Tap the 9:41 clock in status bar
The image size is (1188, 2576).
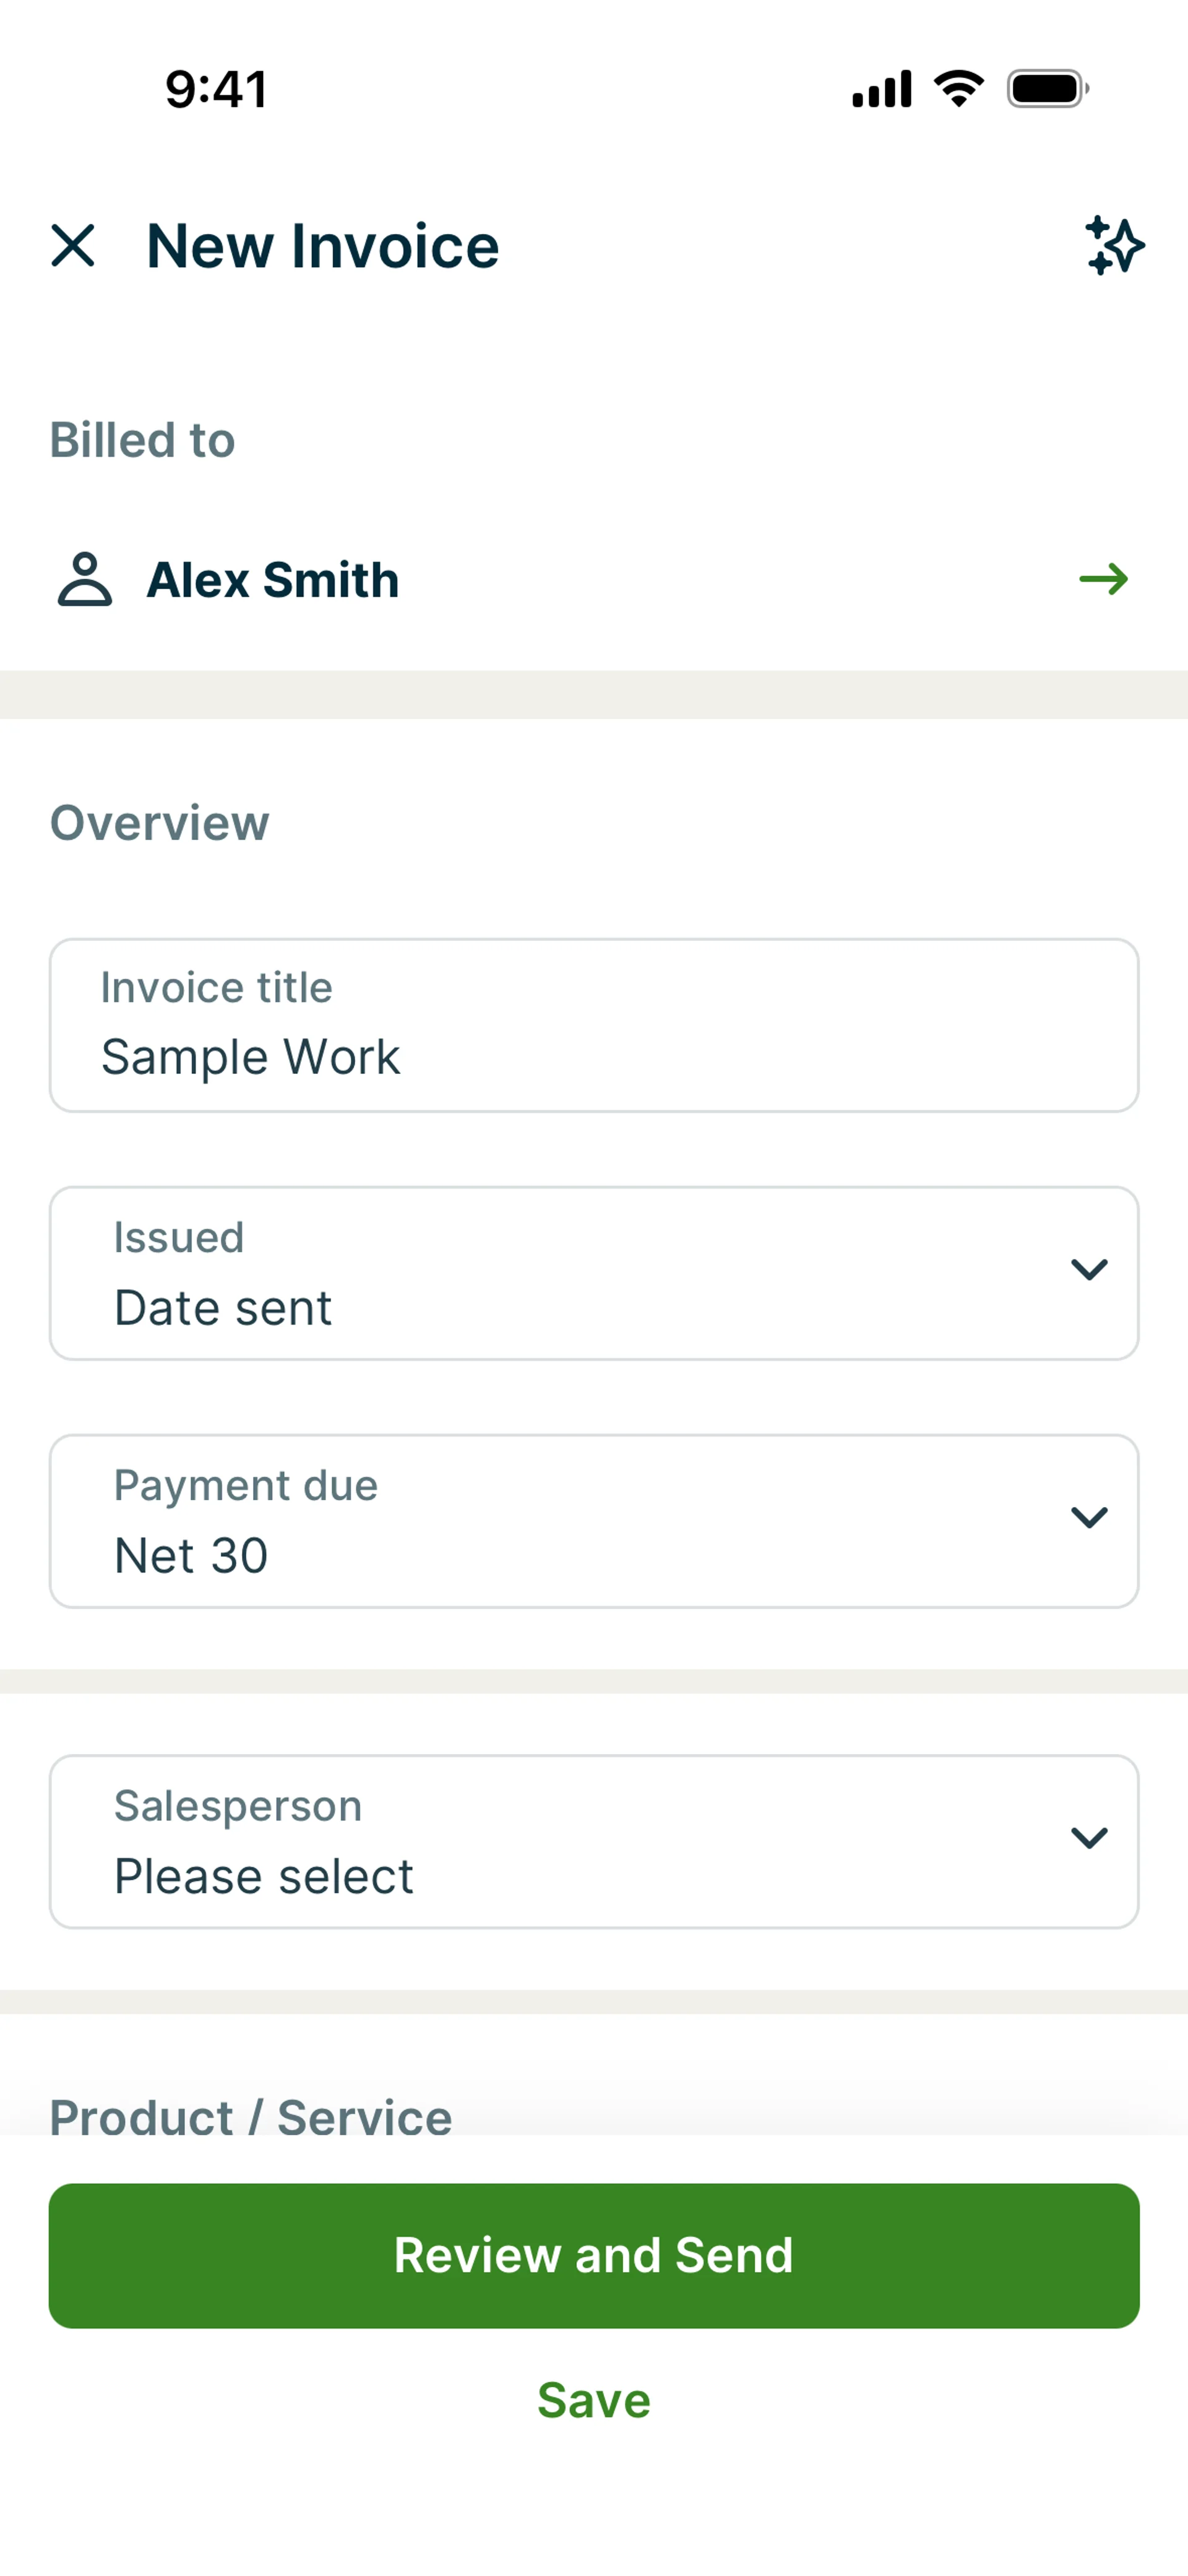[x=216, y=89]
